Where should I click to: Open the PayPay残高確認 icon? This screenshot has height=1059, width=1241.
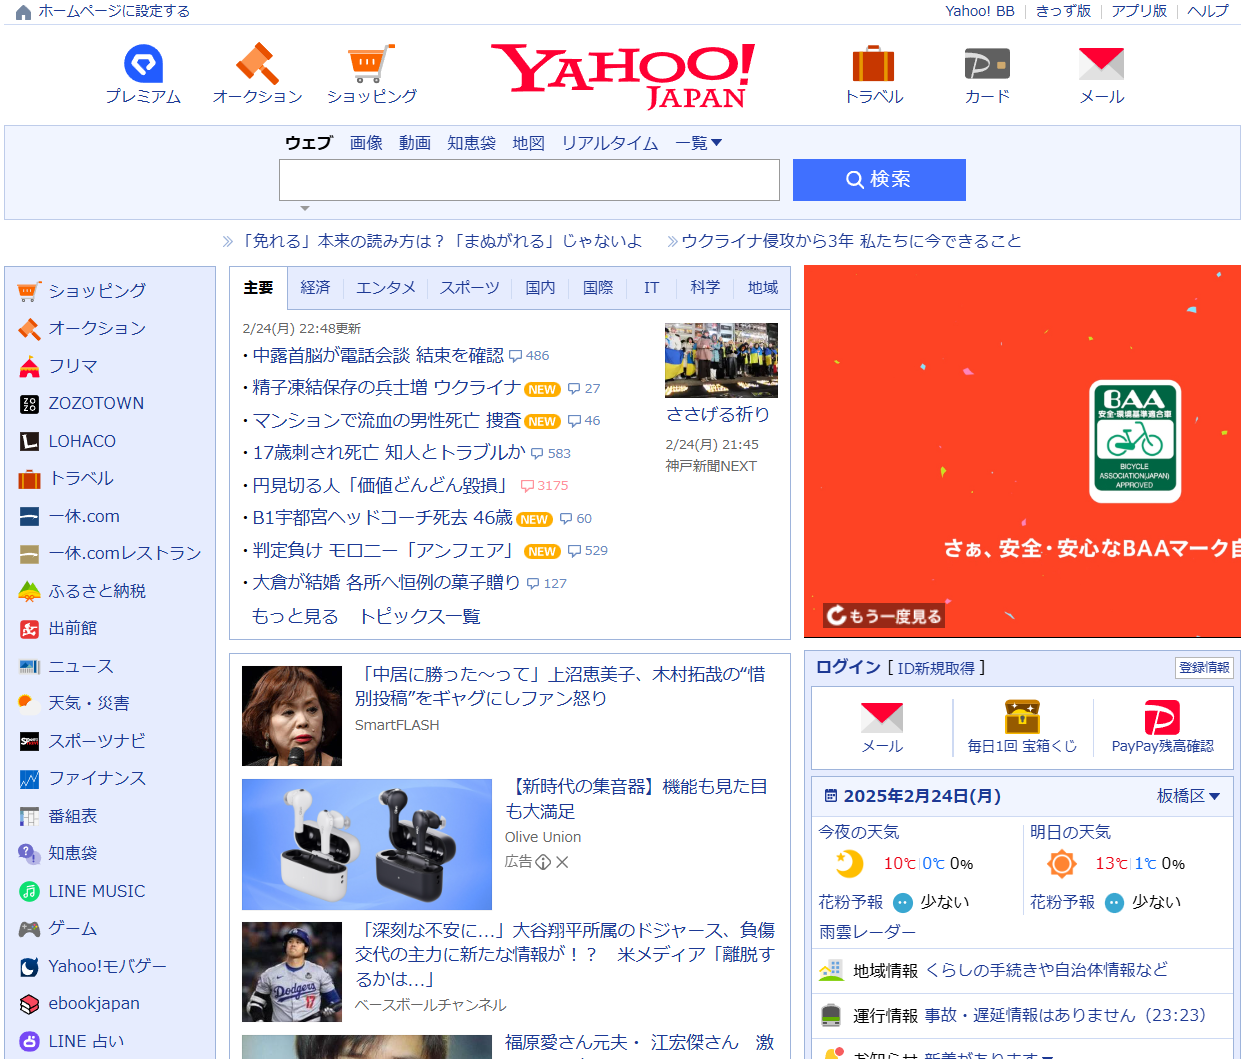[1162, 717]
